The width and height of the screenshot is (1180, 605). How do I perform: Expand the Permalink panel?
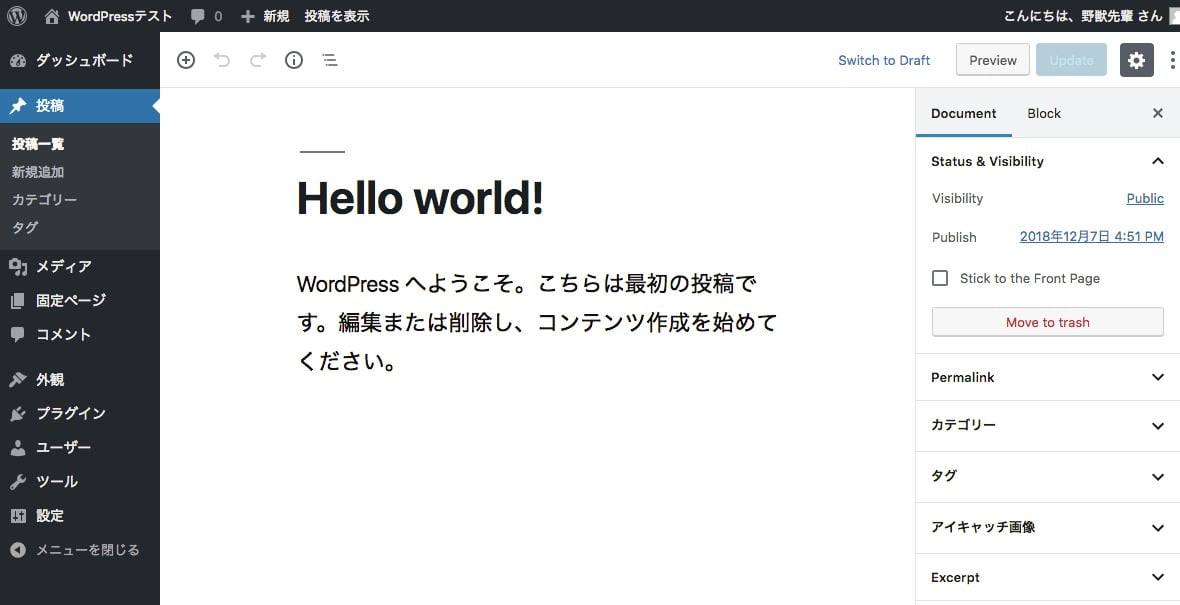tap(1048, 377)
